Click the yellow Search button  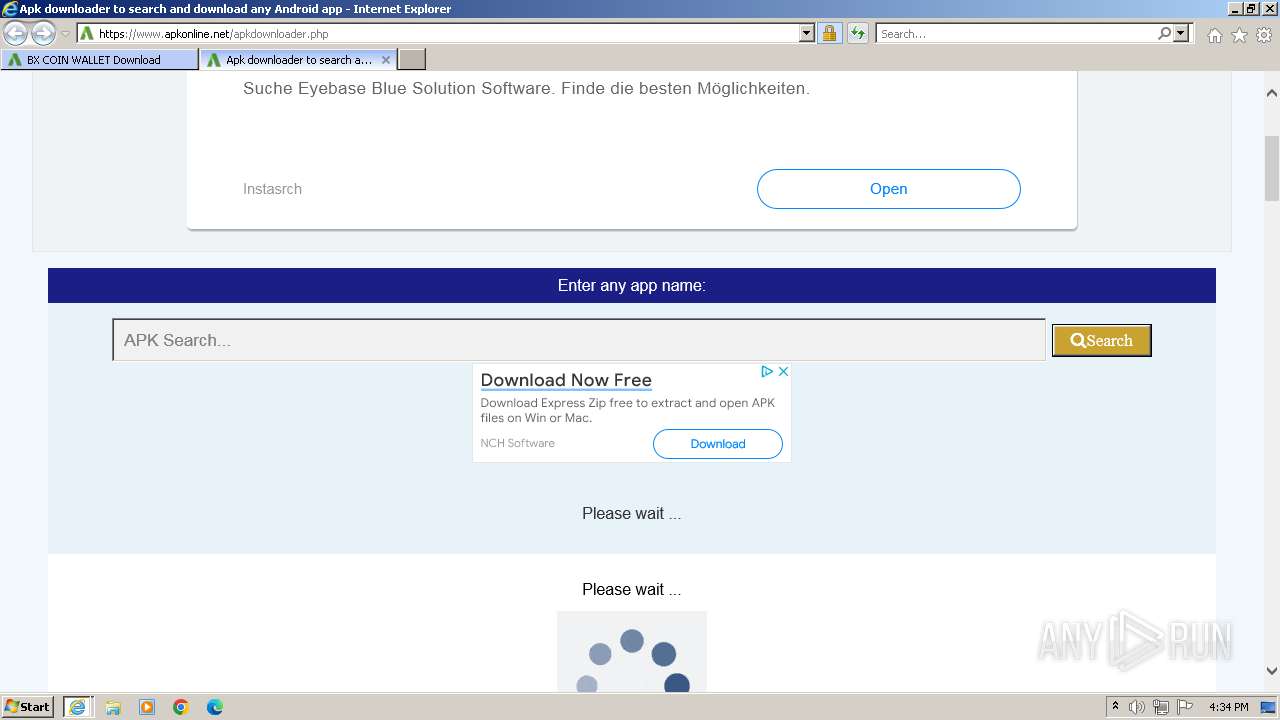pyautogui.click(x=1101, y=340)
